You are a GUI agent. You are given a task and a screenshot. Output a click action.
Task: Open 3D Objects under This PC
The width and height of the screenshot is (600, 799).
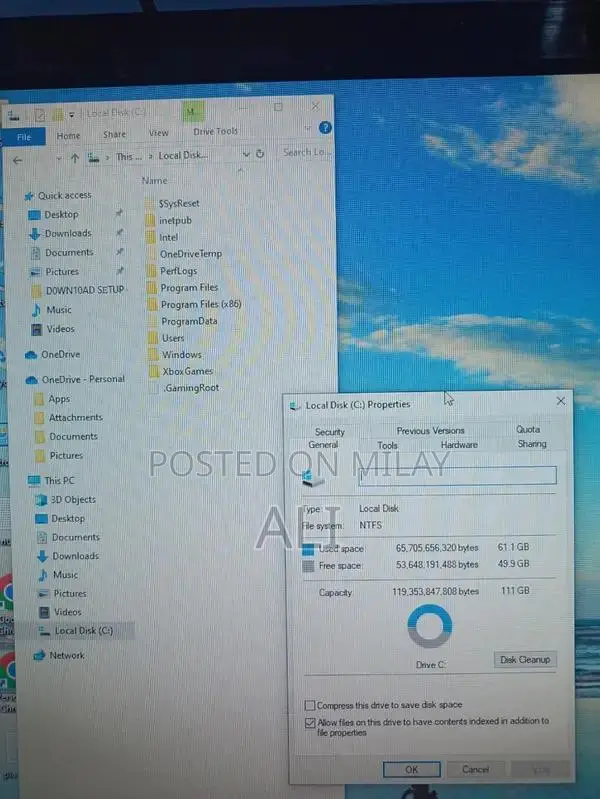pyautogui.click(x=41, y=500)
